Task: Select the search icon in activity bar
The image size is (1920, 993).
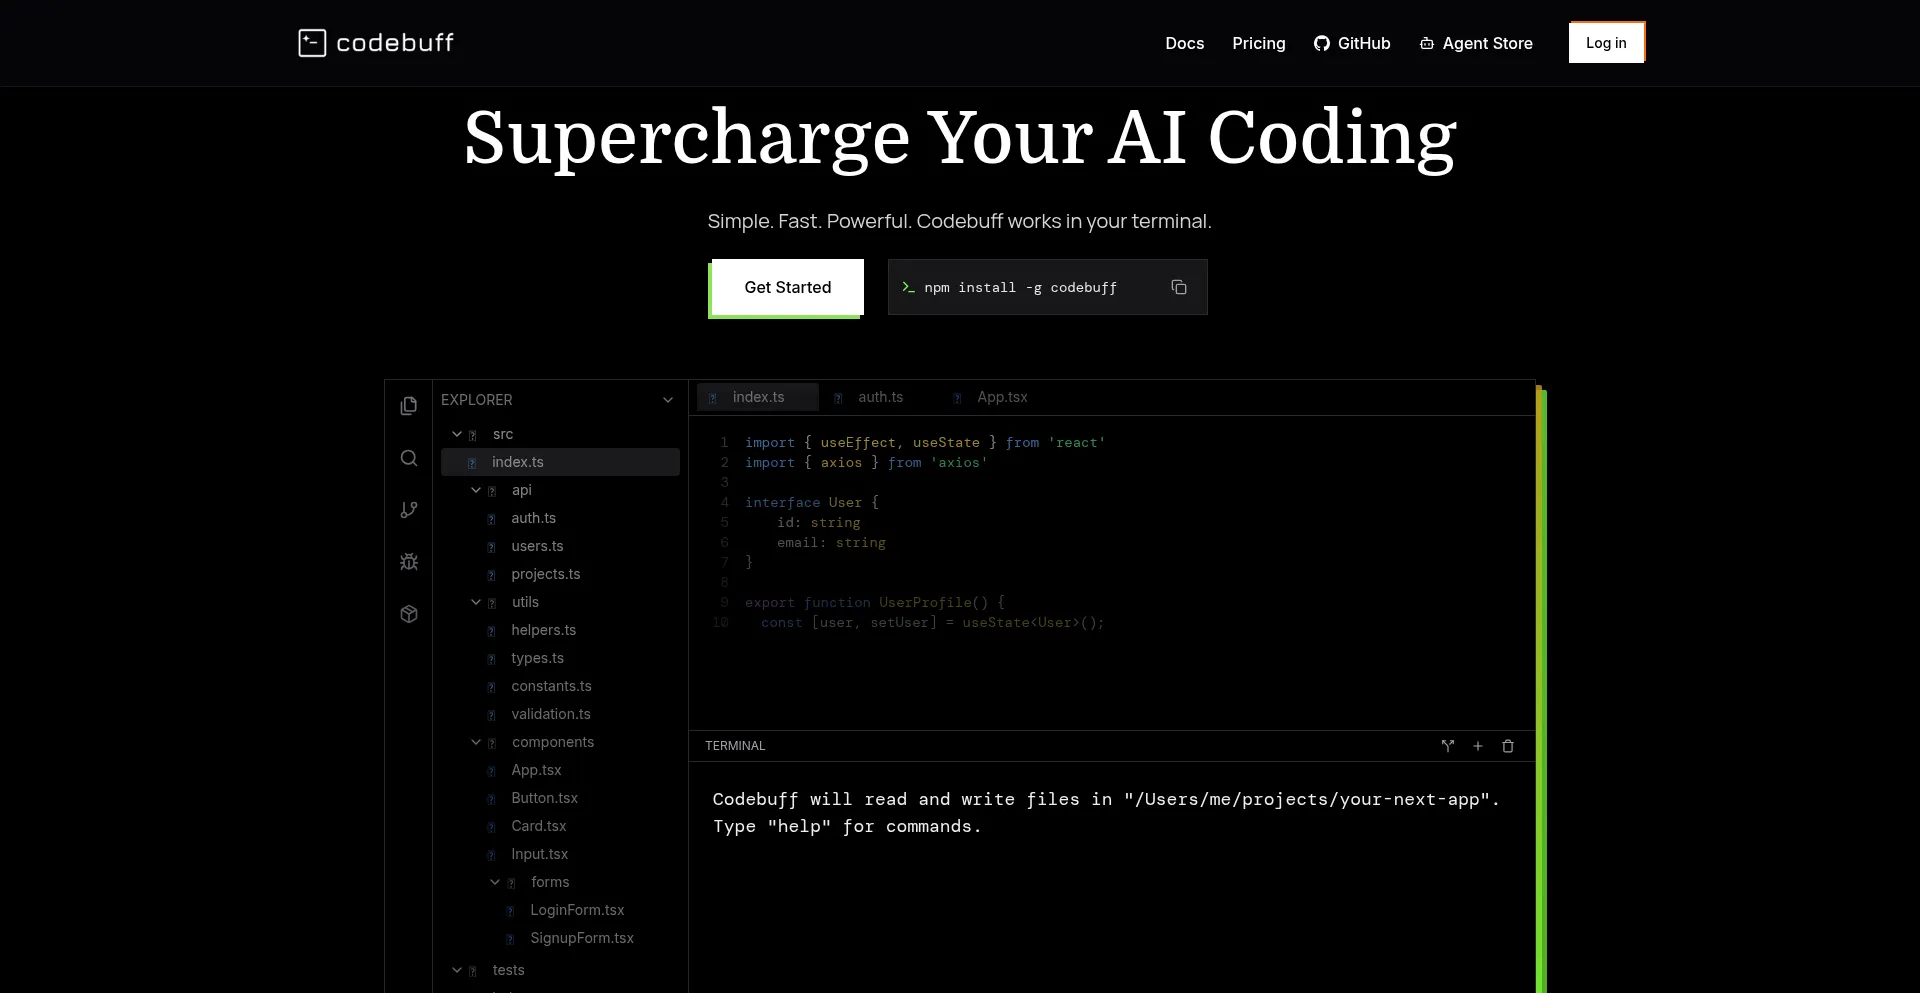Action: click(x=409, y=458)
